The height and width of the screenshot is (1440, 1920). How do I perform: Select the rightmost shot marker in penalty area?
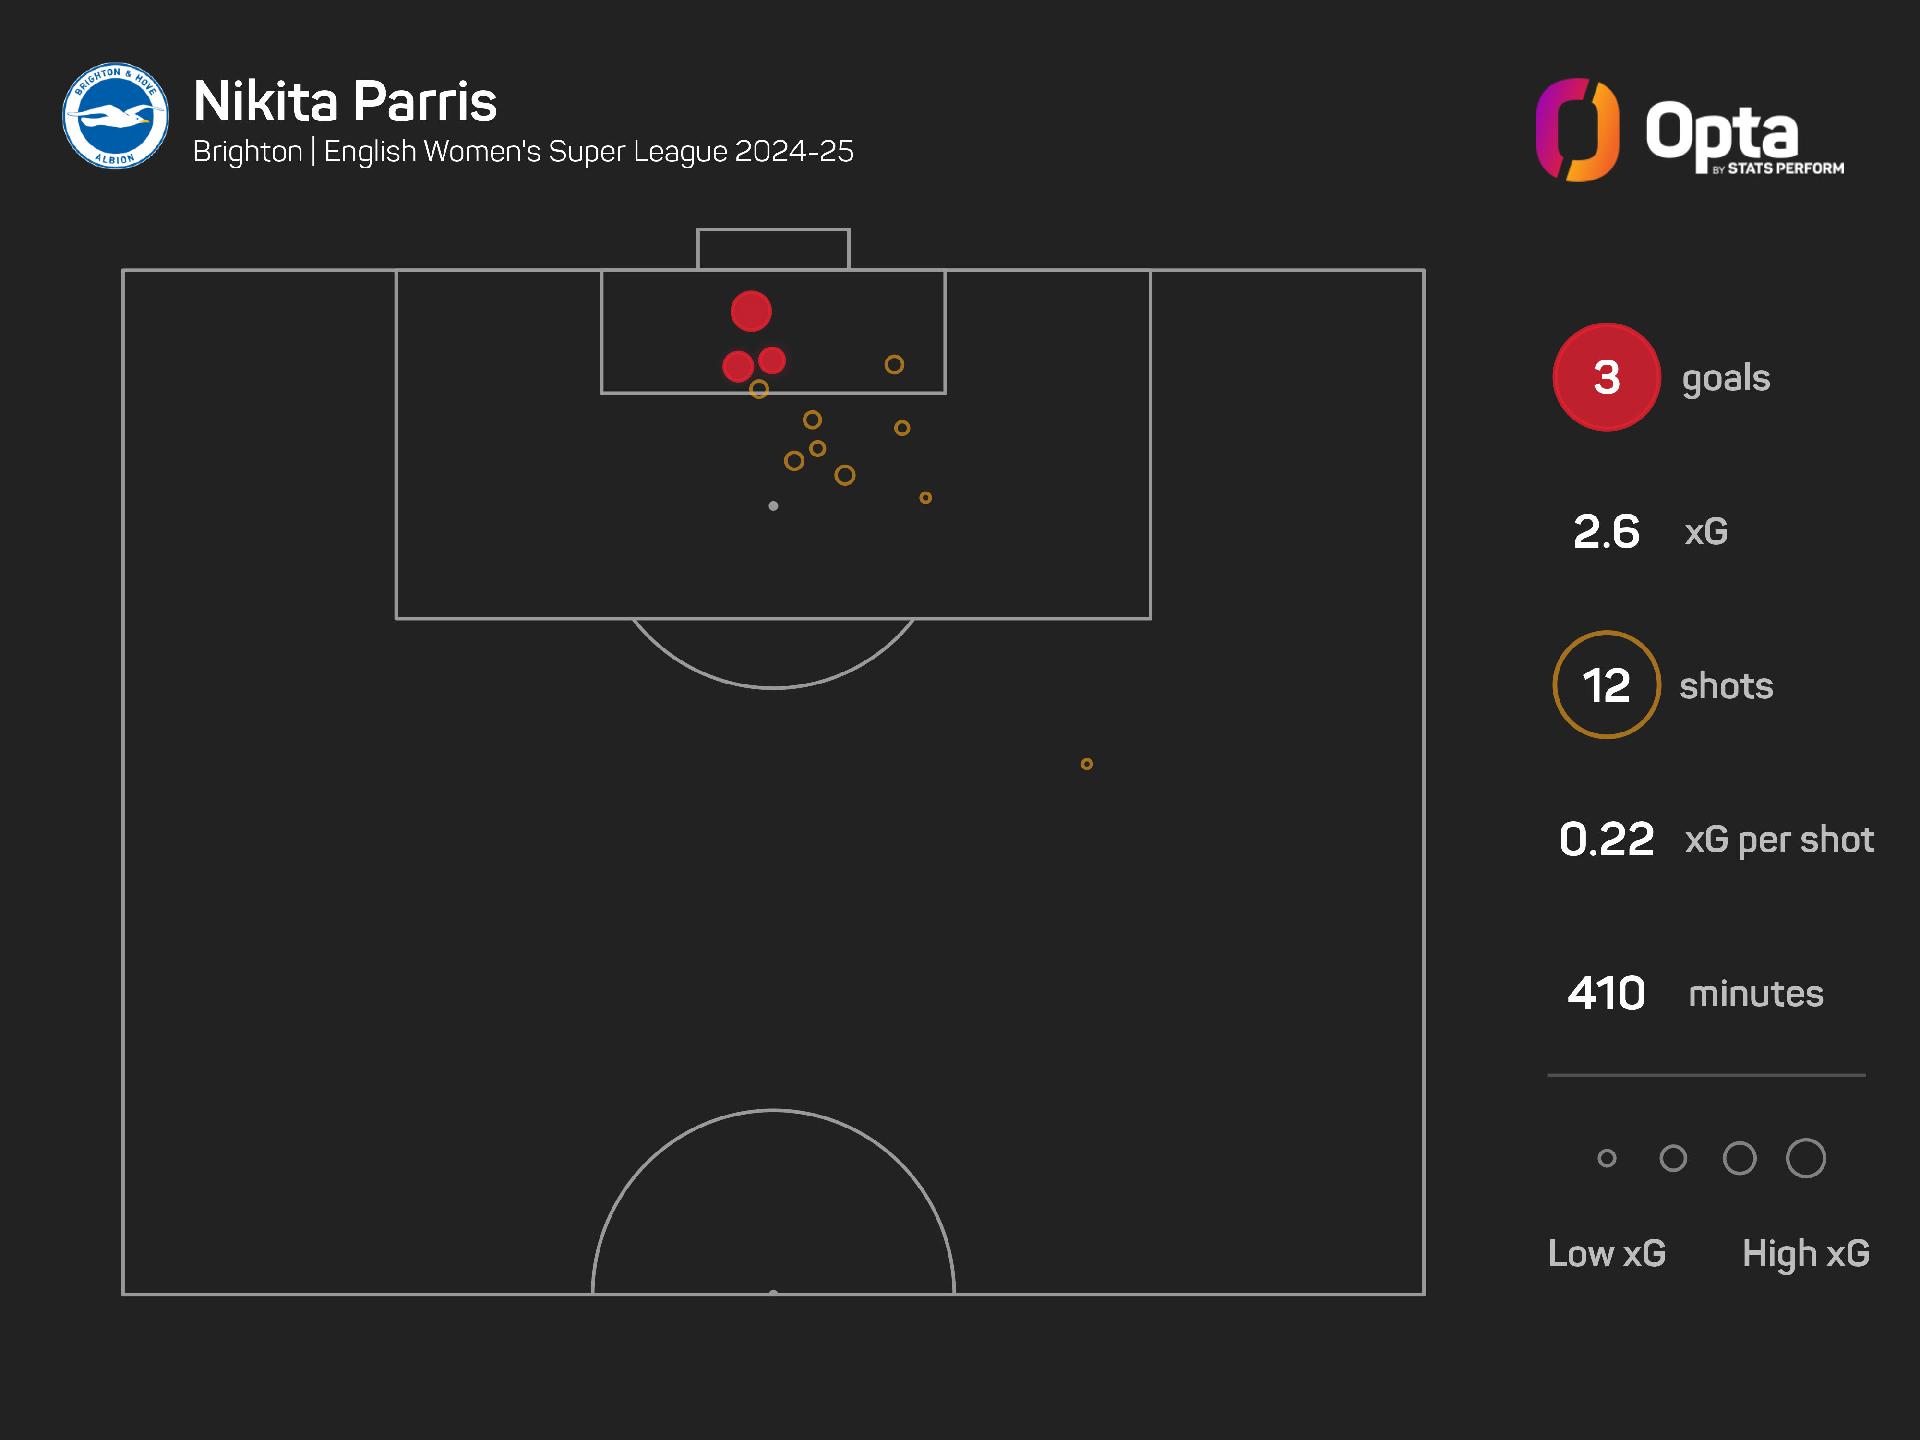click(926, 498)
